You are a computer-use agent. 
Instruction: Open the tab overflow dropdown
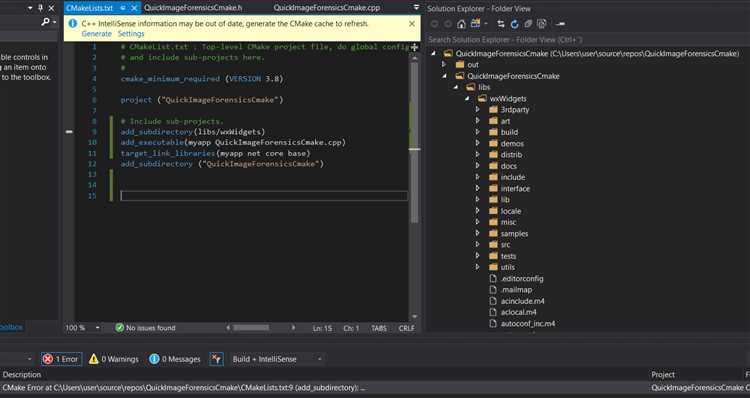coord(416,8)
